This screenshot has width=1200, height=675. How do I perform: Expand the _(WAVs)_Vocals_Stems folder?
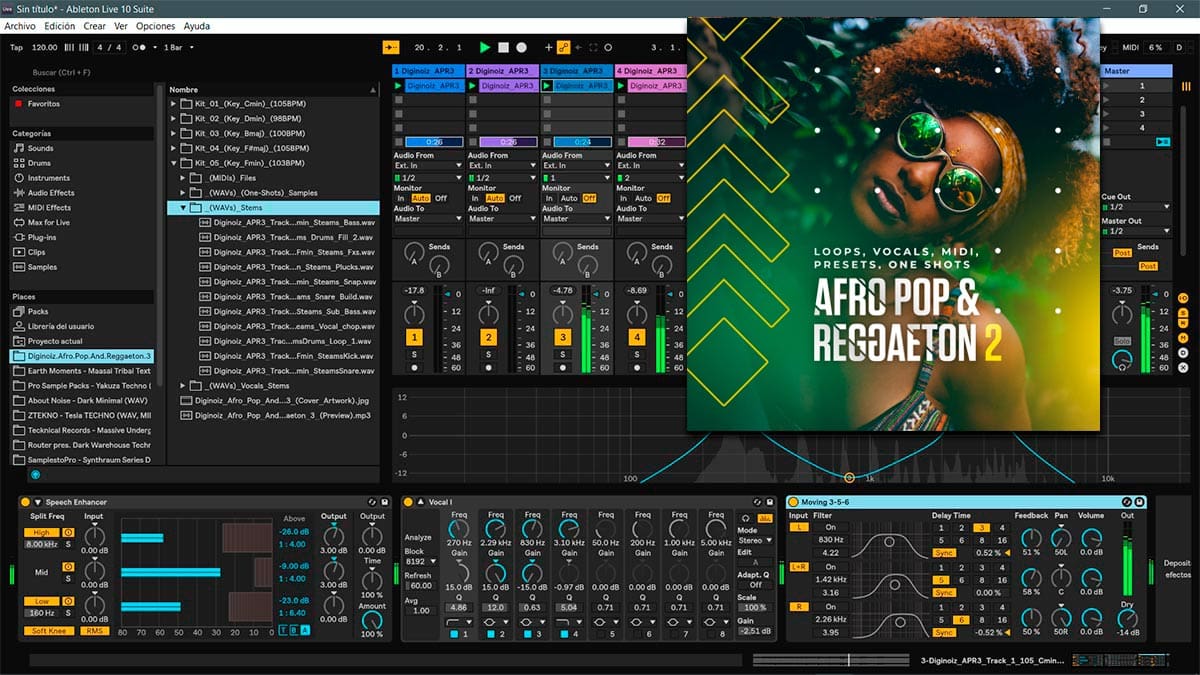(185, 386)
